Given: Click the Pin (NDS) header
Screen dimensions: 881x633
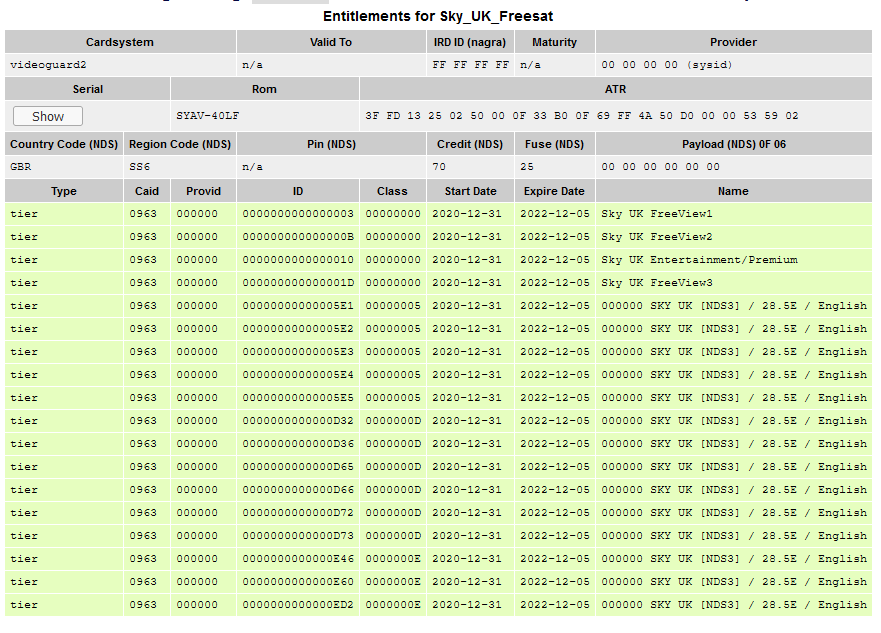Looking at the screenshot, I should pos(331,144).
